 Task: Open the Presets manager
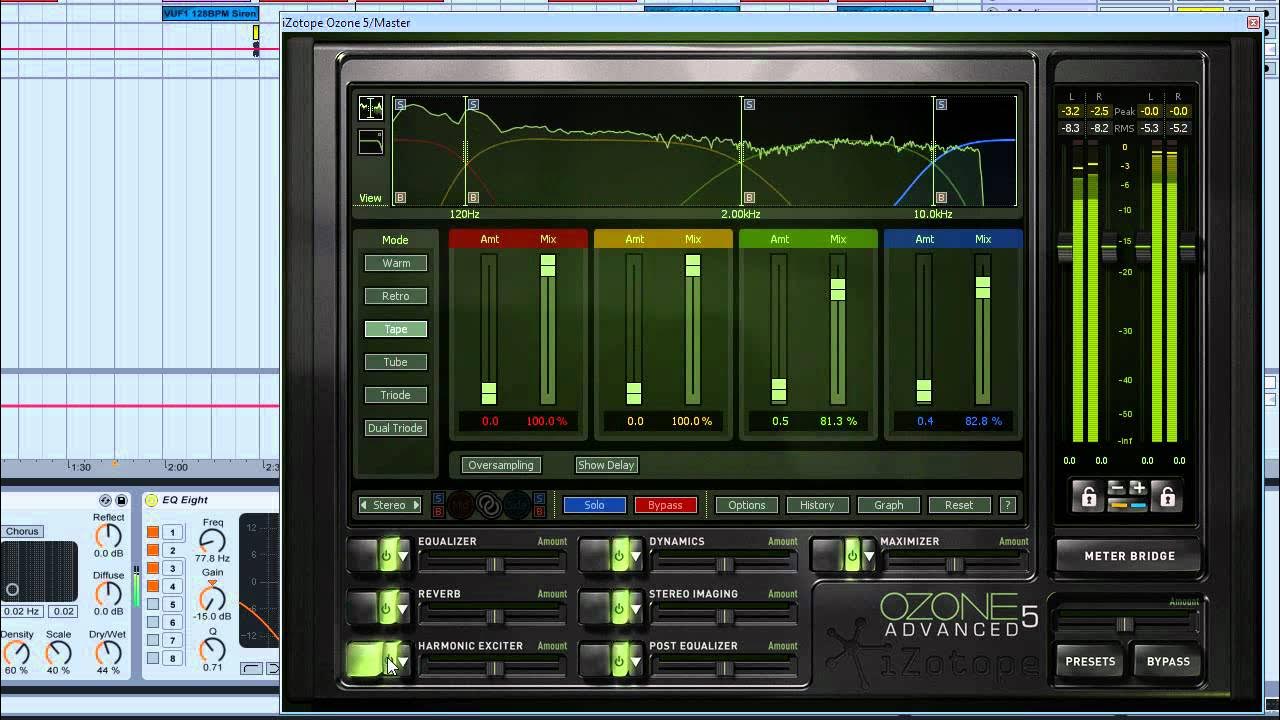point(1090,661)
